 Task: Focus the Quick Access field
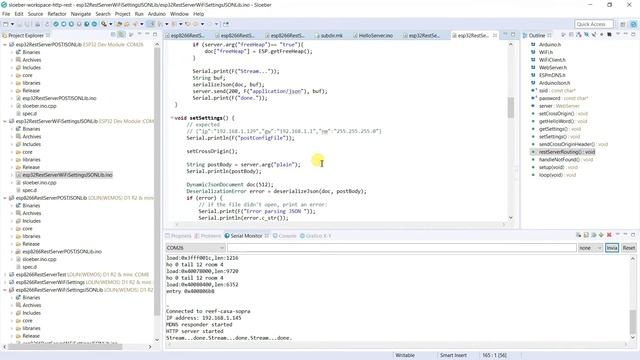593,24
